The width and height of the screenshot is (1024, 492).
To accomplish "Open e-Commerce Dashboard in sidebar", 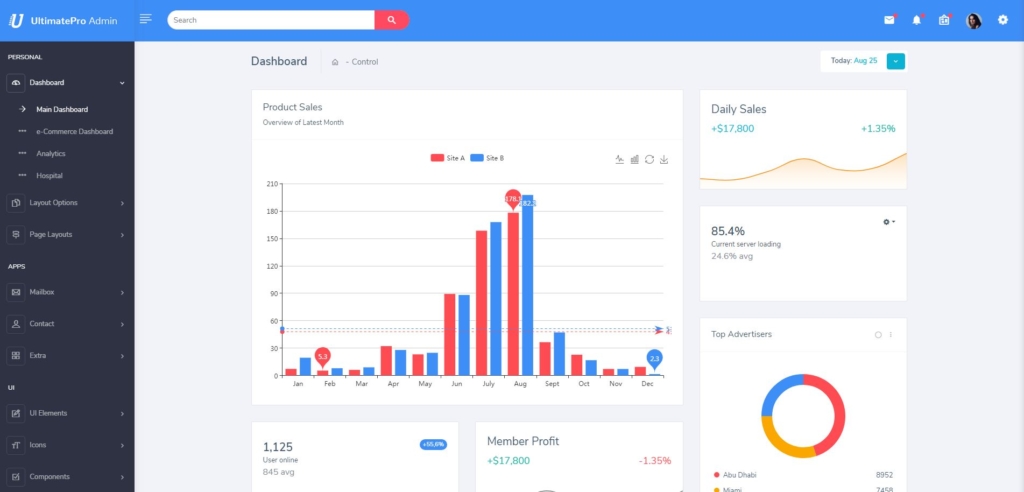I will click(x=74, y=131).
